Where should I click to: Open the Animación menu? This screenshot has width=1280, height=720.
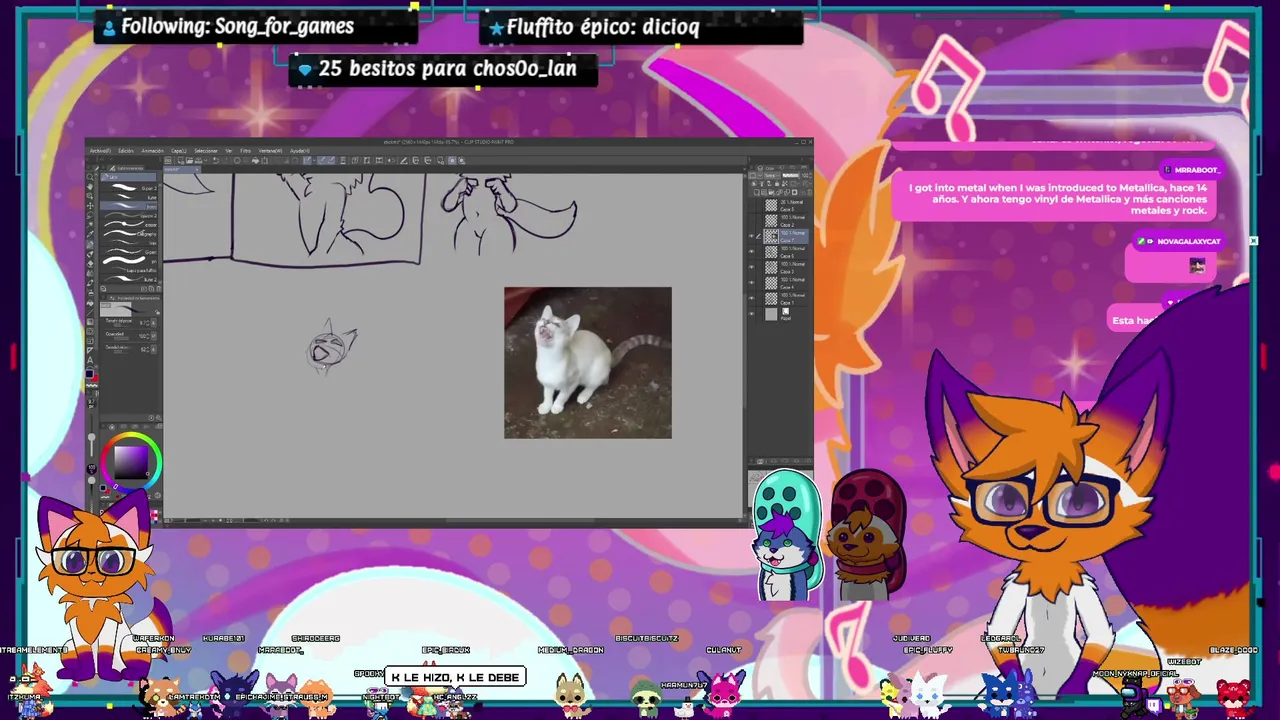(152, 151)
